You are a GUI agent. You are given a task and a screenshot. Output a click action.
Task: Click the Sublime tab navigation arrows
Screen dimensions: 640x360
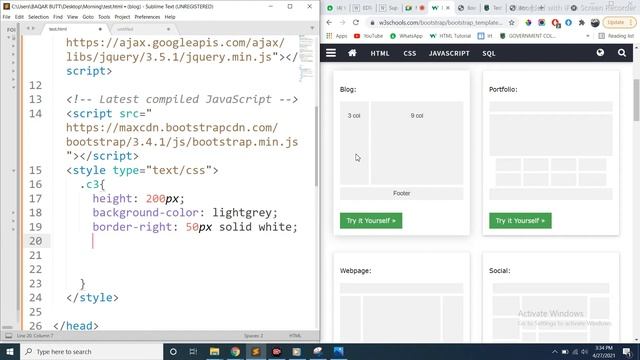[31, 29]
